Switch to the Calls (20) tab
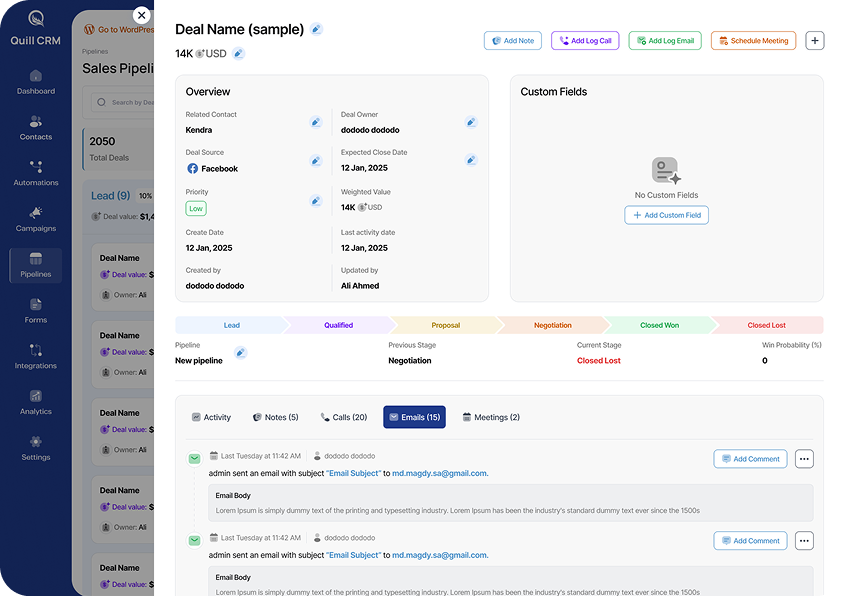The width and height of the screenshot is (845, 597). tap(344, 417)
